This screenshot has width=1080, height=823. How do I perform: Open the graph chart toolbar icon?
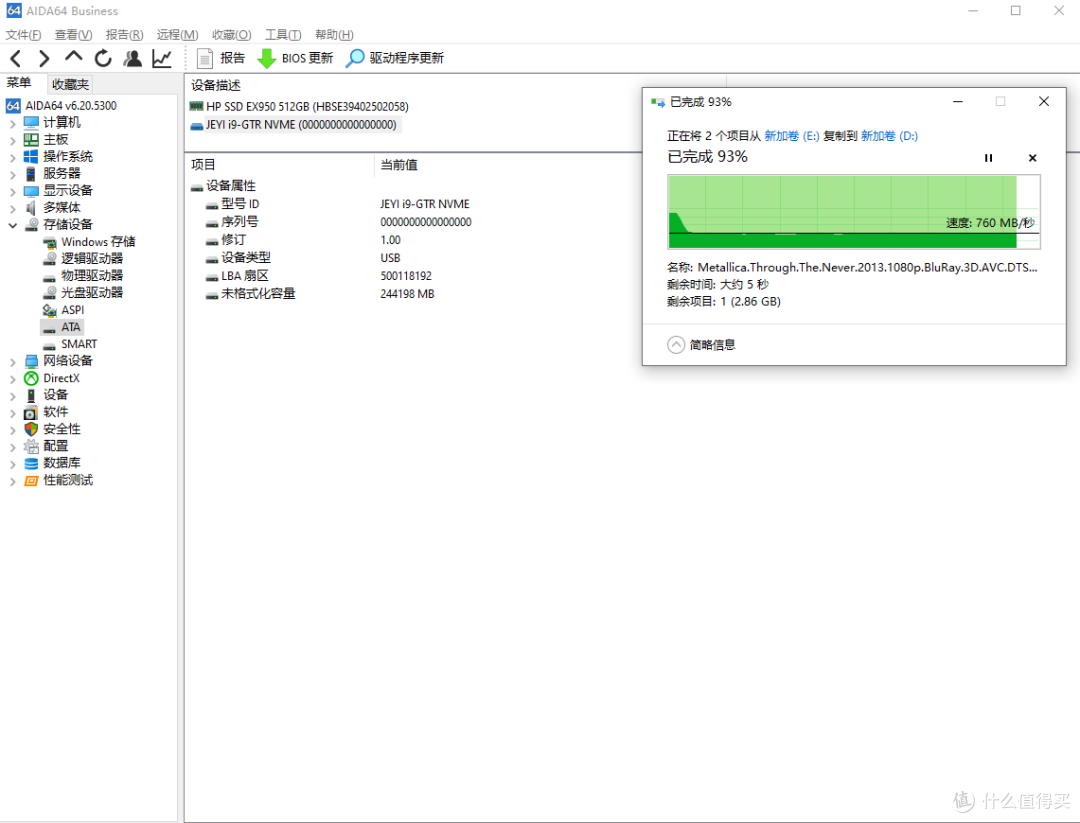point(162,59)
